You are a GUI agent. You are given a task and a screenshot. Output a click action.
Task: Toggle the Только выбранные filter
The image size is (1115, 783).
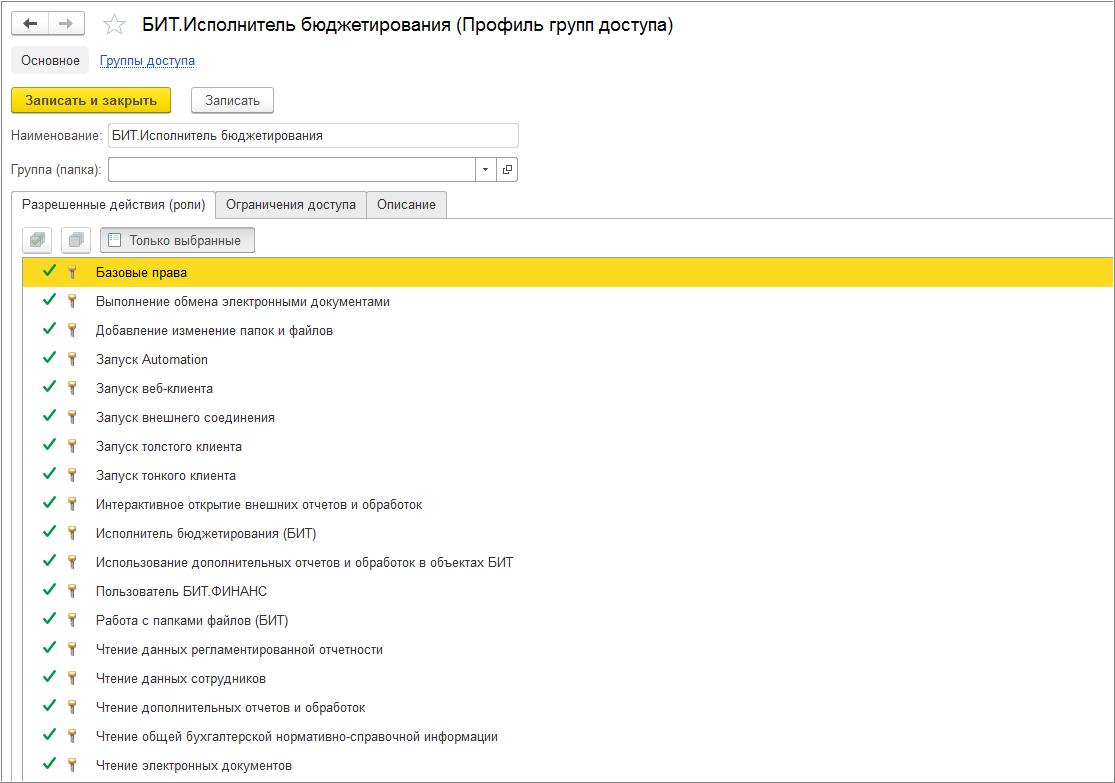[x=177, y=240]
